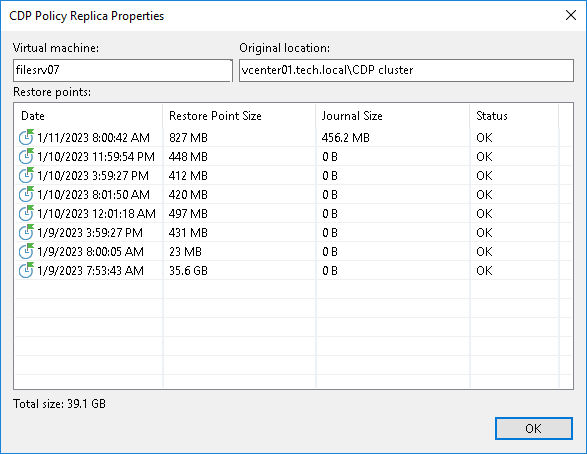The width and height of the screenshot is (587, 454).
Task: Select the 23 MB restore point size cell
Action: 185,252
